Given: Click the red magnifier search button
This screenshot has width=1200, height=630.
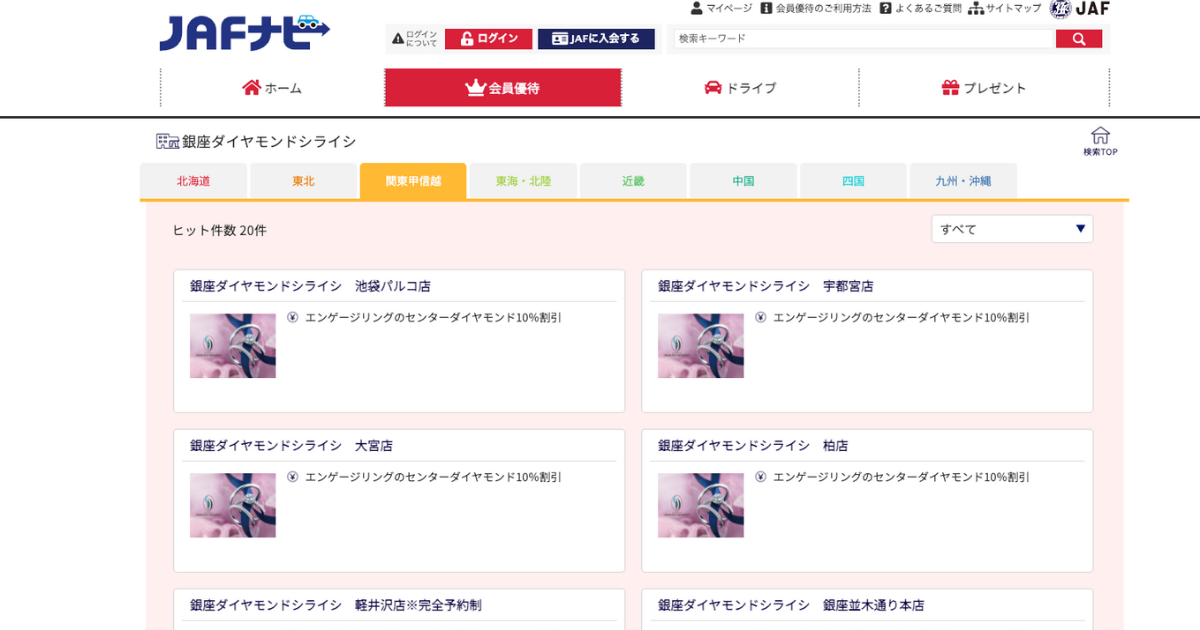Looking at the screenshot, I should point(1079,39).
